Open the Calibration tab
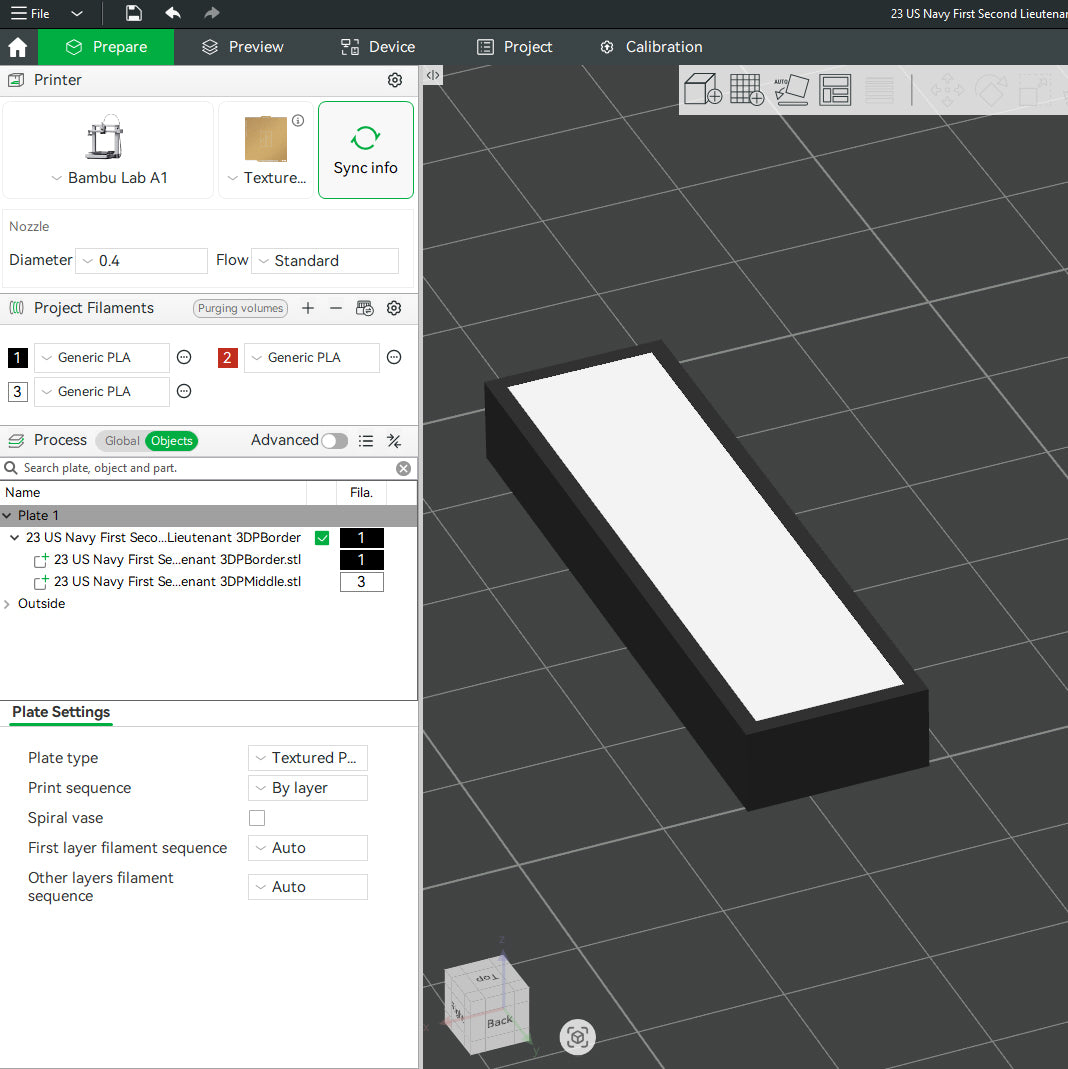The image size is (1068, 1069). (x=650, y=47)
